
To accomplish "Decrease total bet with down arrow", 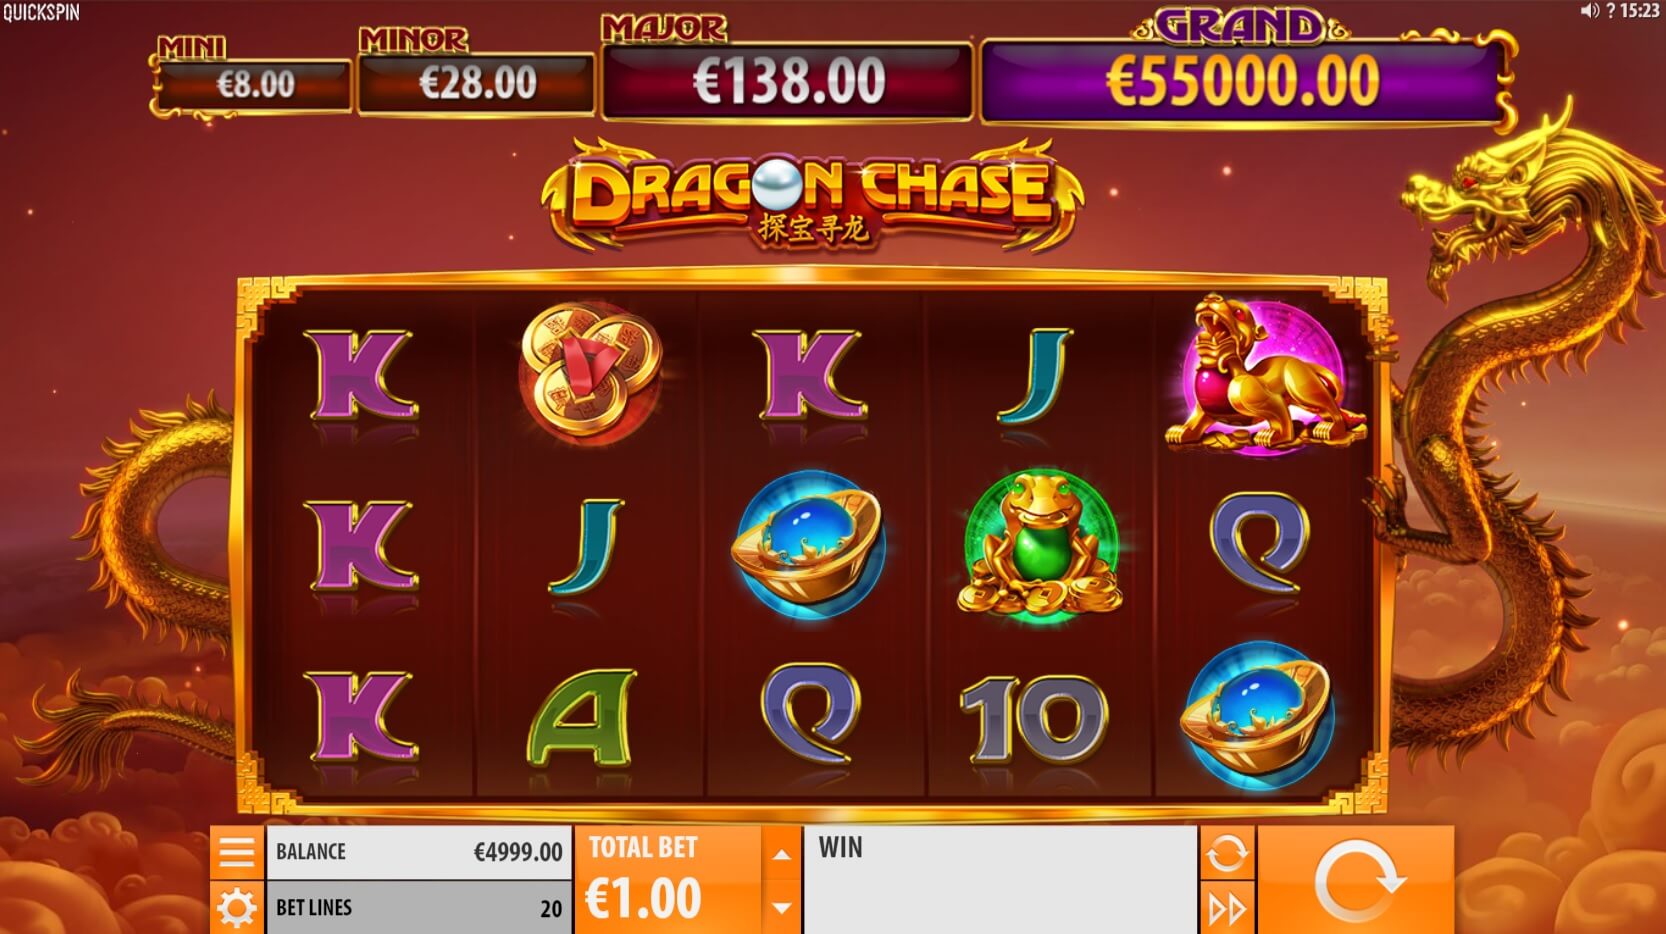I will pos(782,908).
